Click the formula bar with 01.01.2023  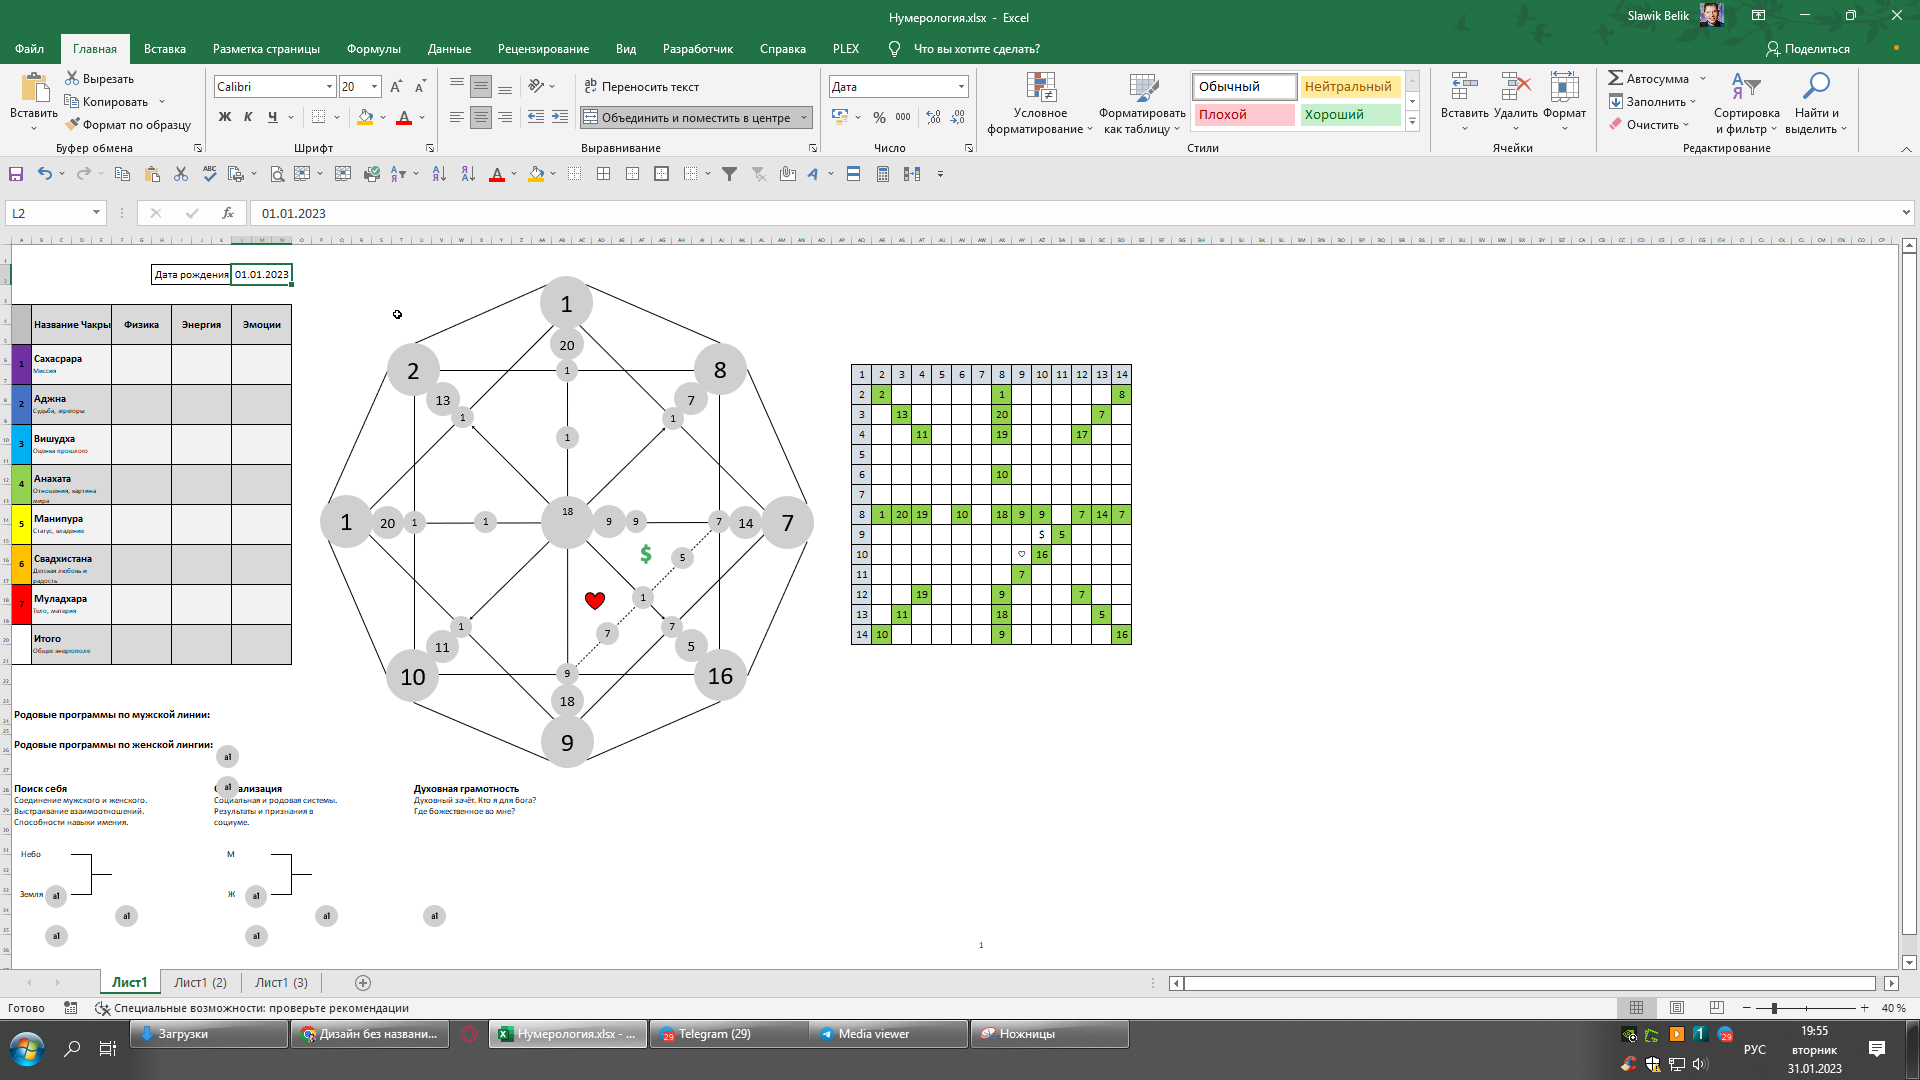pos(1075,213)
